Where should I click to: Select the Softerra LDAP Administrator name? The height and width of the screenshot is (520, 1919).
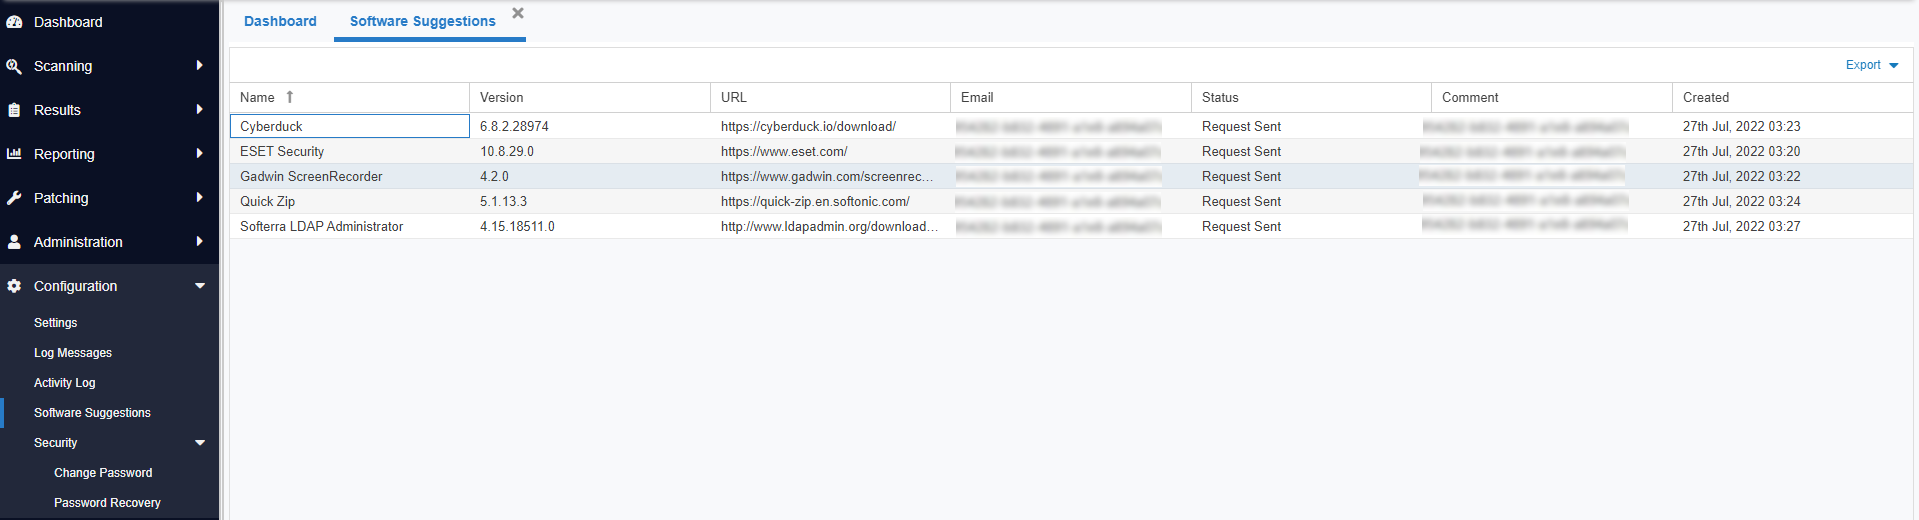click(x=321, y=226)
